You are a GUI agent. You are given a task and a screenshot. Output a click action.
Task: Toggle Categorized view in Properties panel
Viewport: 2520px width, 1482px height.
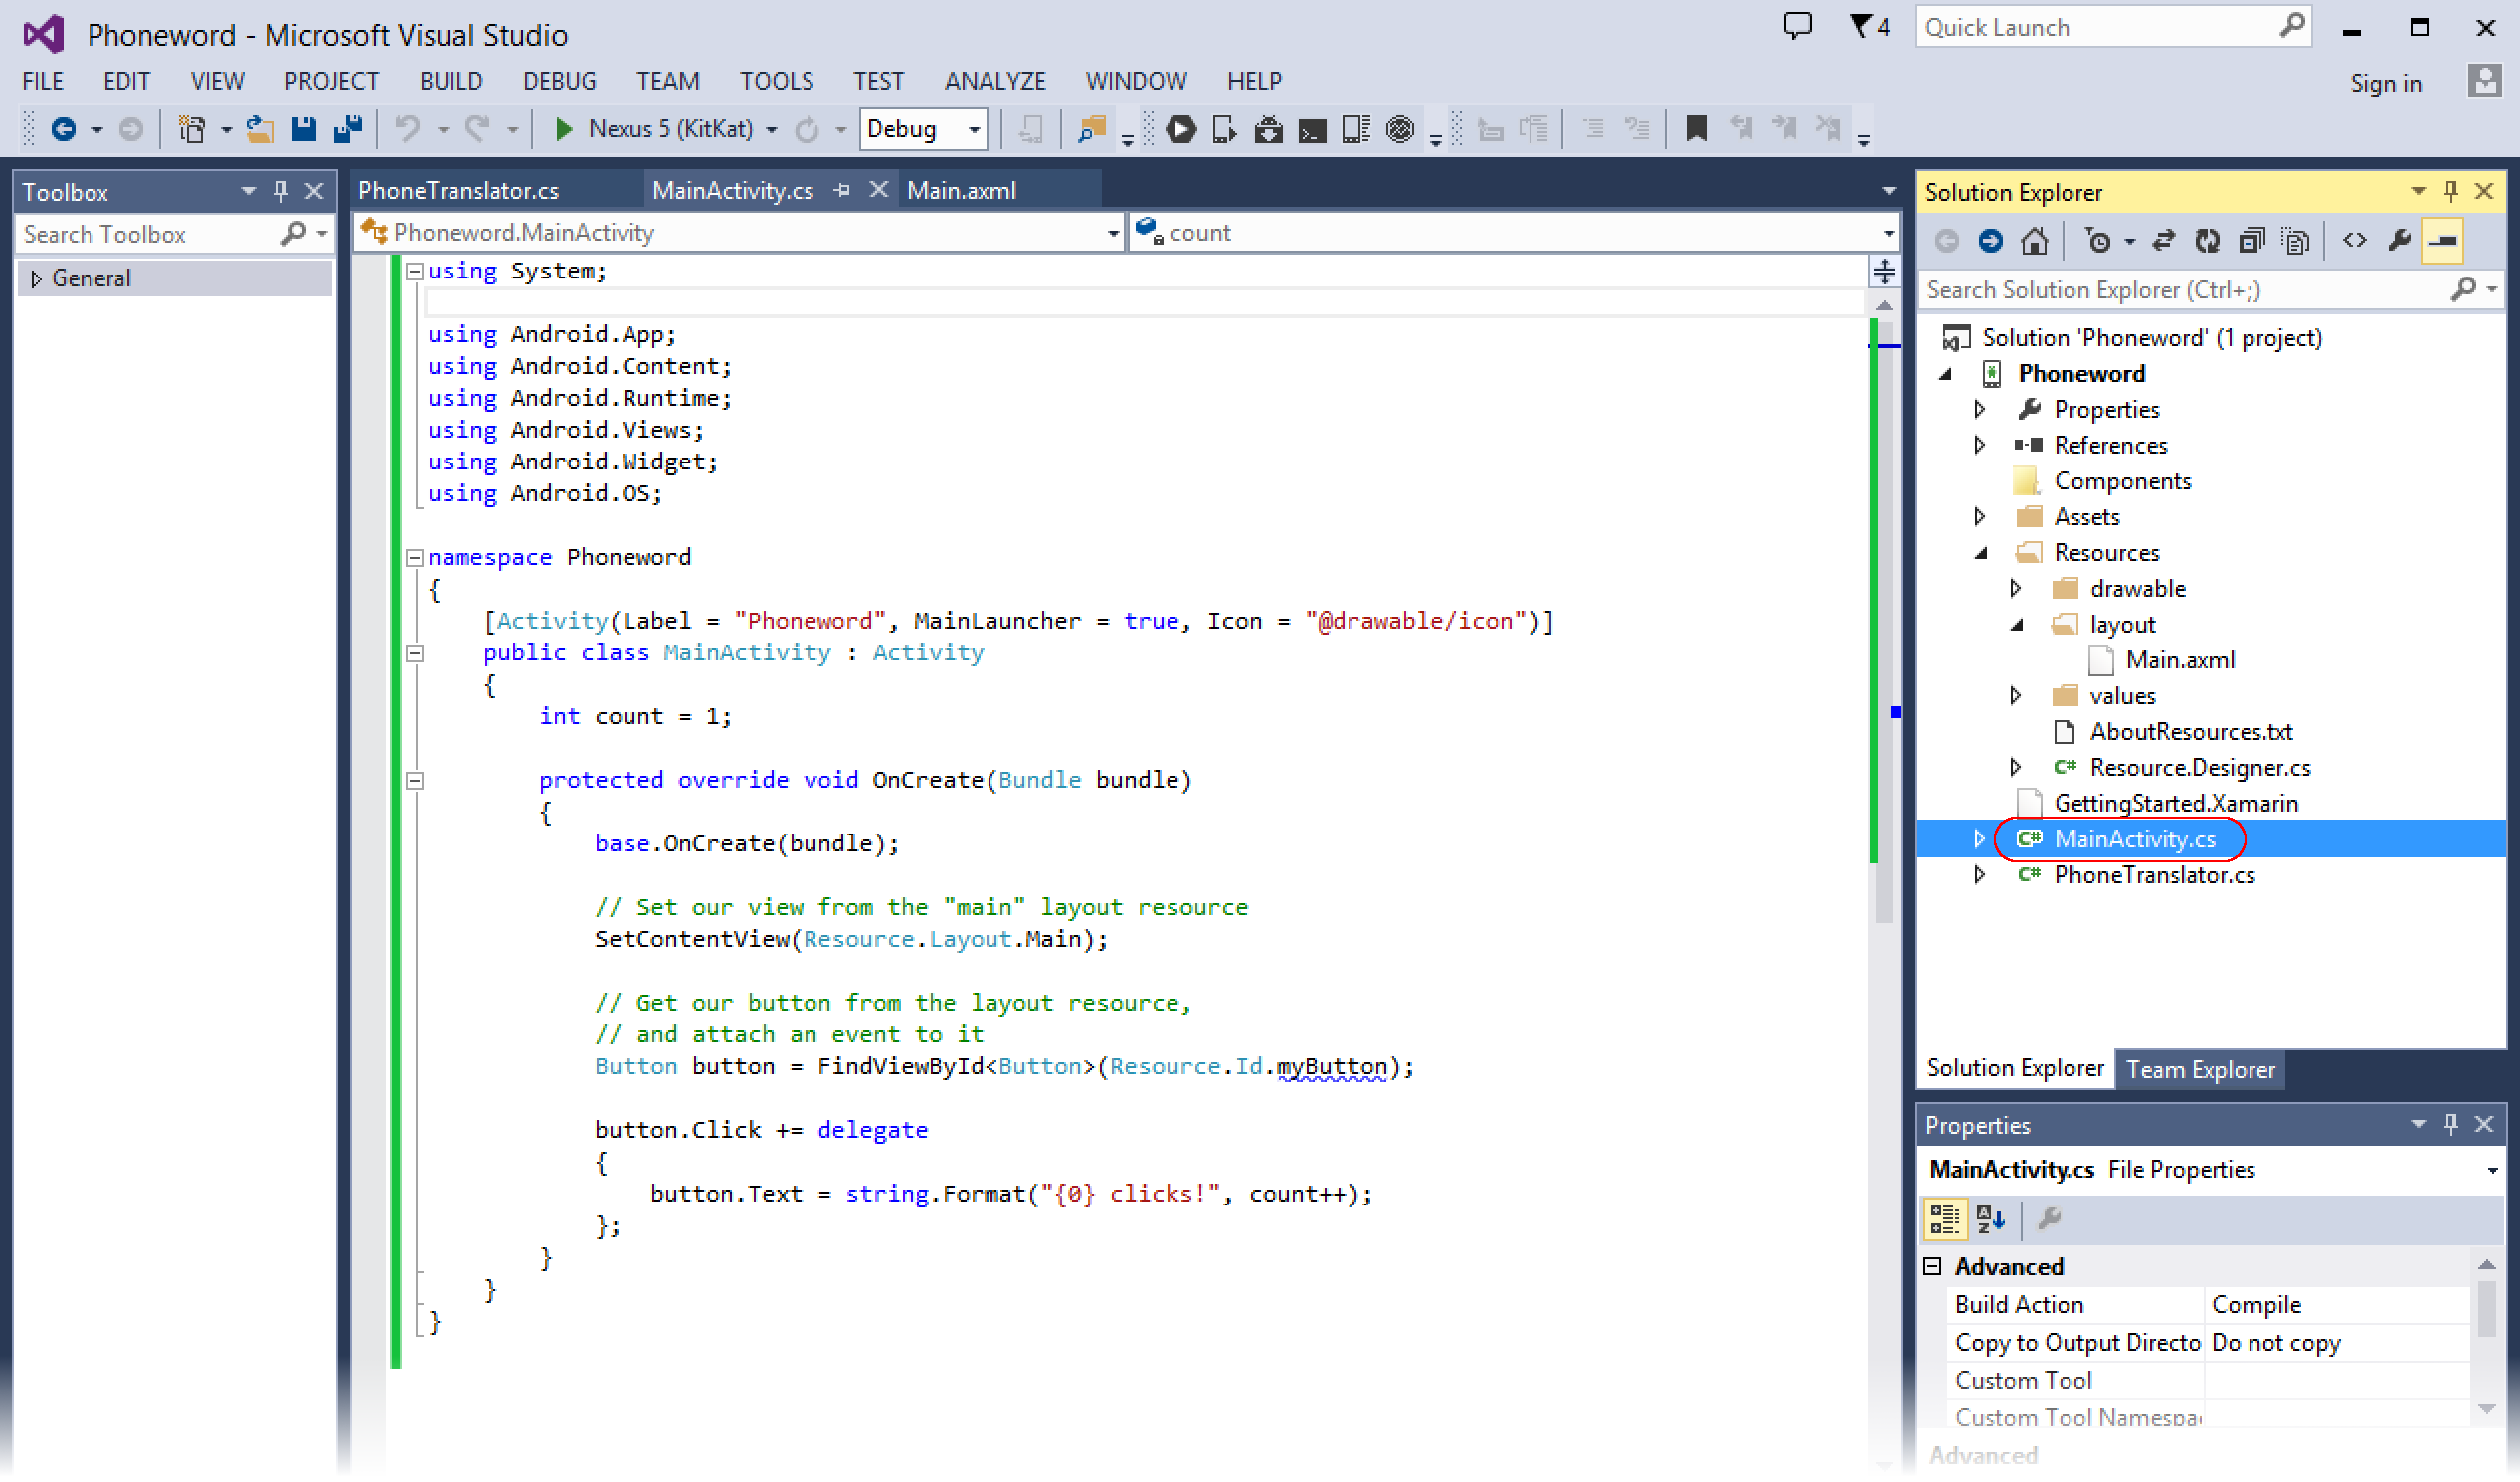[1945, 1219]
